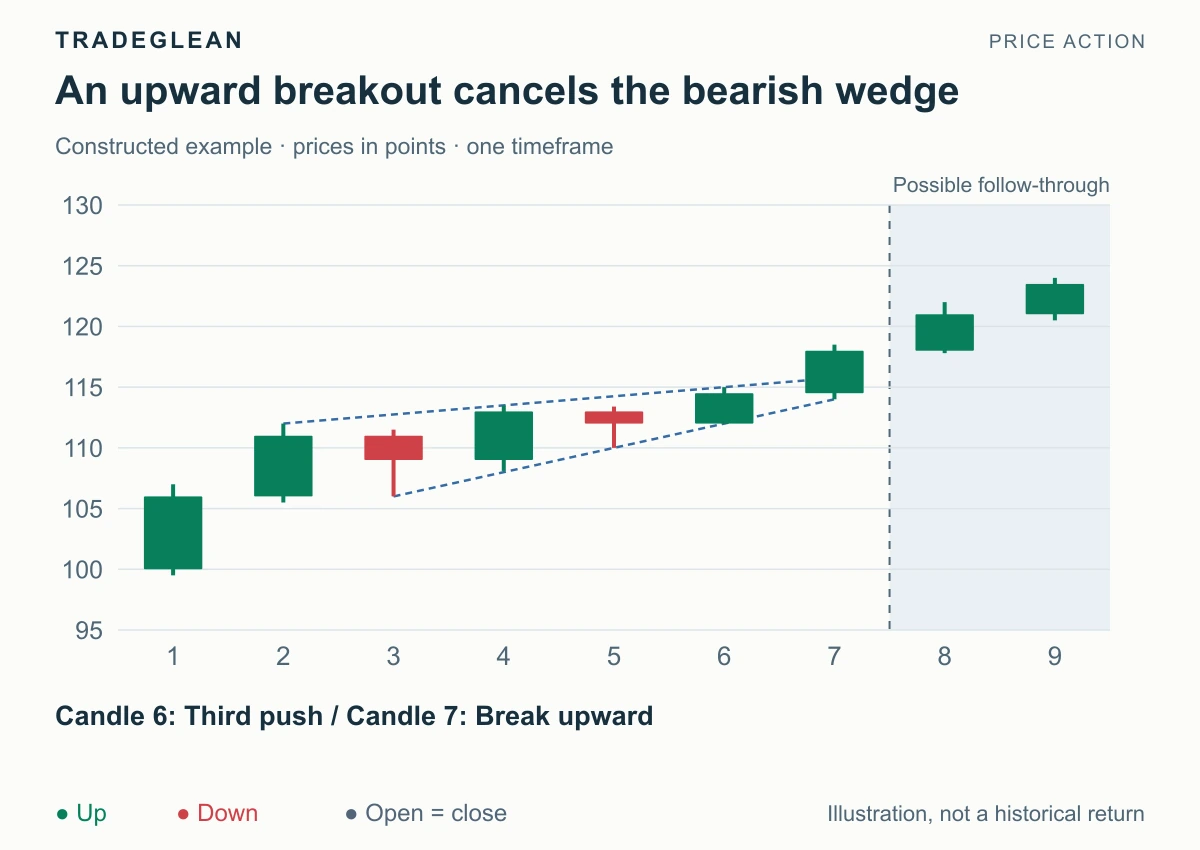Select the small red candle 5
The height and width of the screenshot is (850, 1200).
coord(614,418)
